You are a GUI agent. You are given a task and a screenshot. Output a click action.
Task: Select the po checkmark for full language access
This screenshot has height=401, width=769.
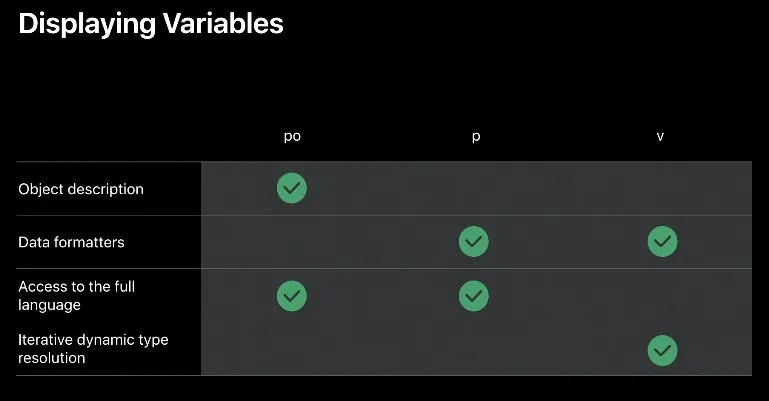292,295
